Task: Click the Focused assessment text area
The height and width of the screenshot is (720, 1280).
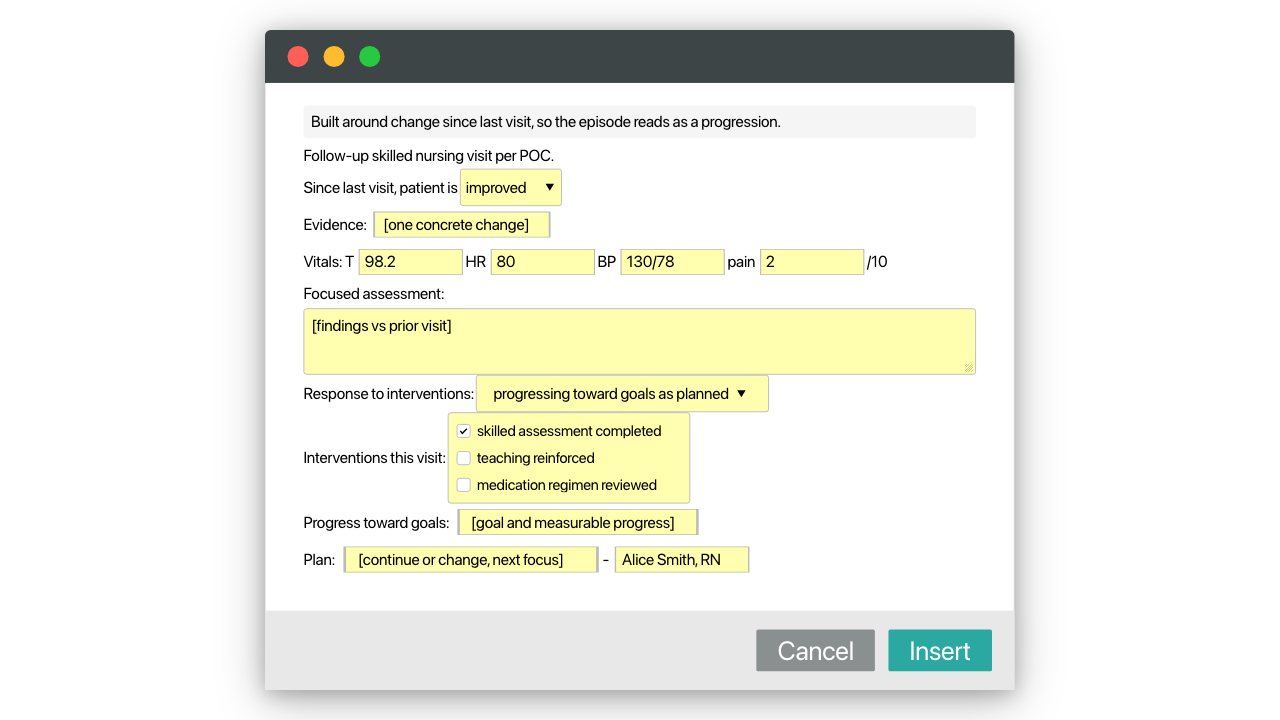Action: click(x=640, y=342)
